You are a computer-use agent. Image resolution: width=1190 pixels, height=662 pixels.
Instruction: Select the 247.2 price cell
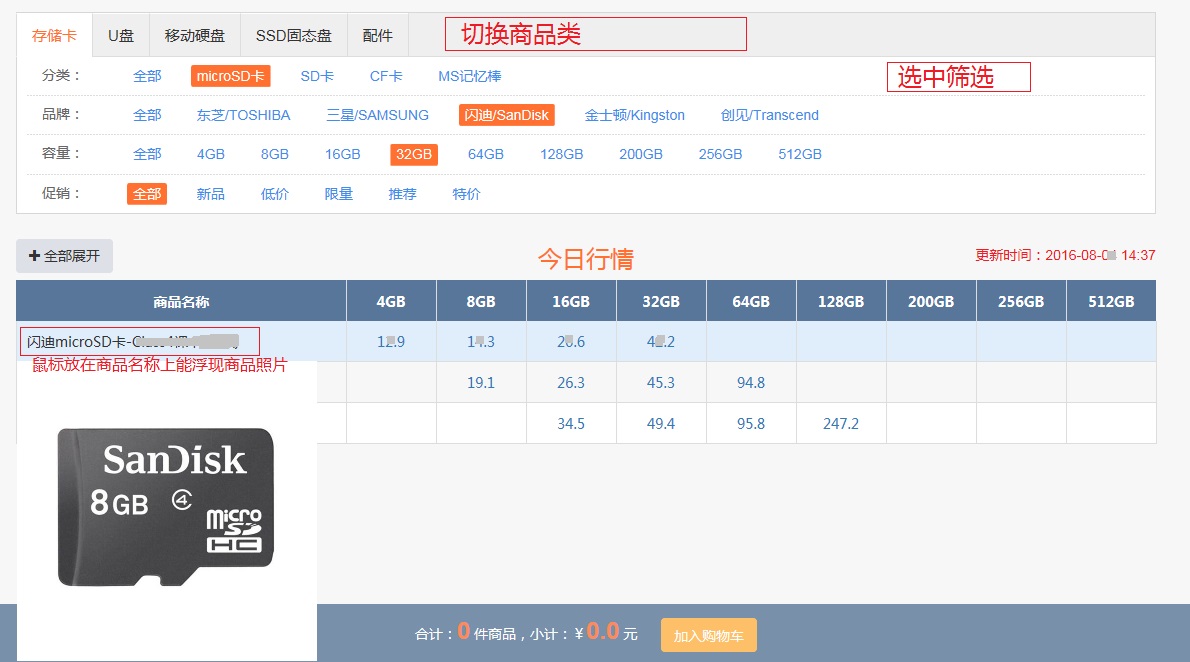[x=841, y=424]
